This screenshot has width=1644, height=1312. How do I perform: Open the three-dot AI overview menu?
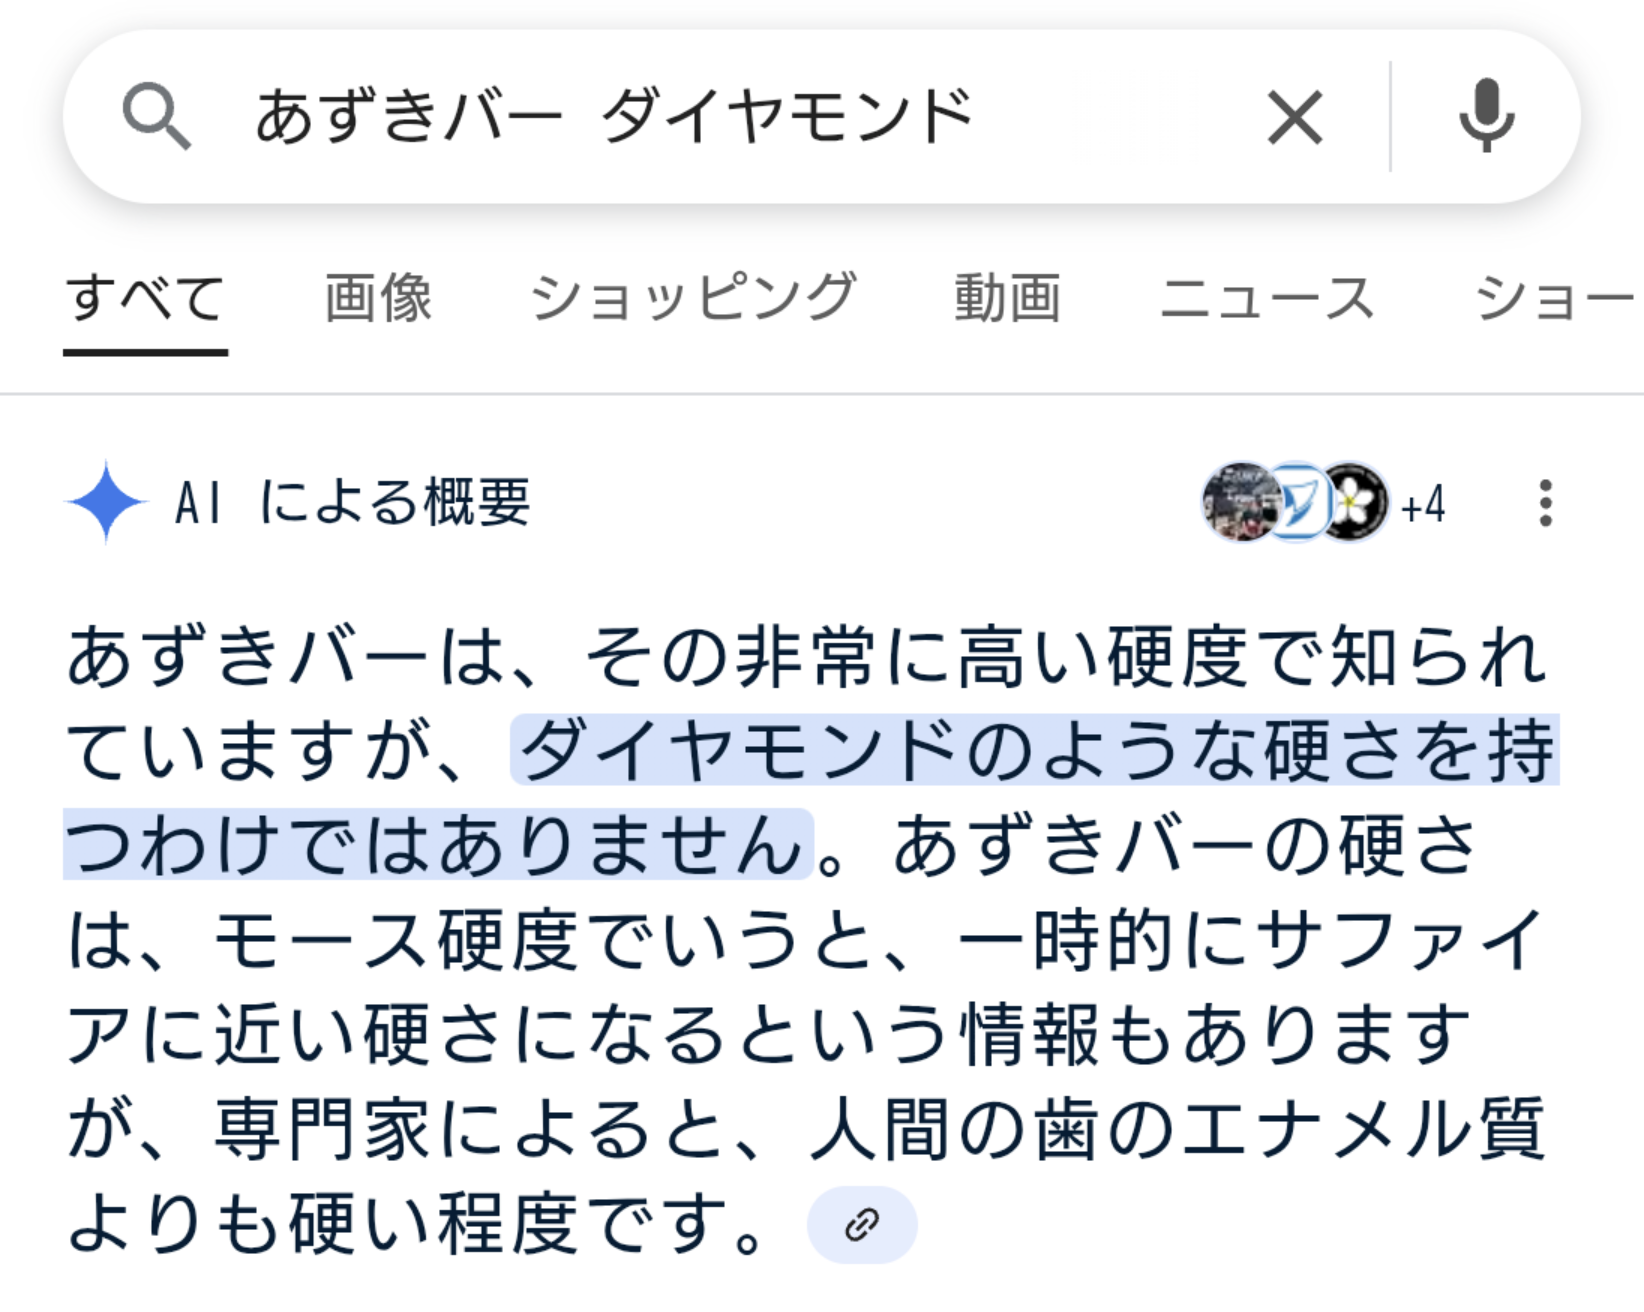click(1545, 503)
